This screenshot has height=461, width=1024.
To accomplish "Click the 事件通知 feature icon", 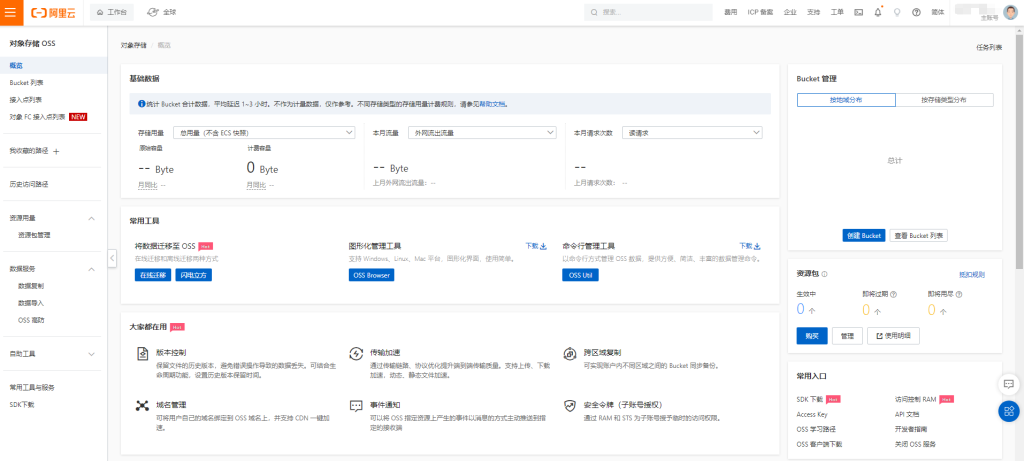I will click(356, 405).
